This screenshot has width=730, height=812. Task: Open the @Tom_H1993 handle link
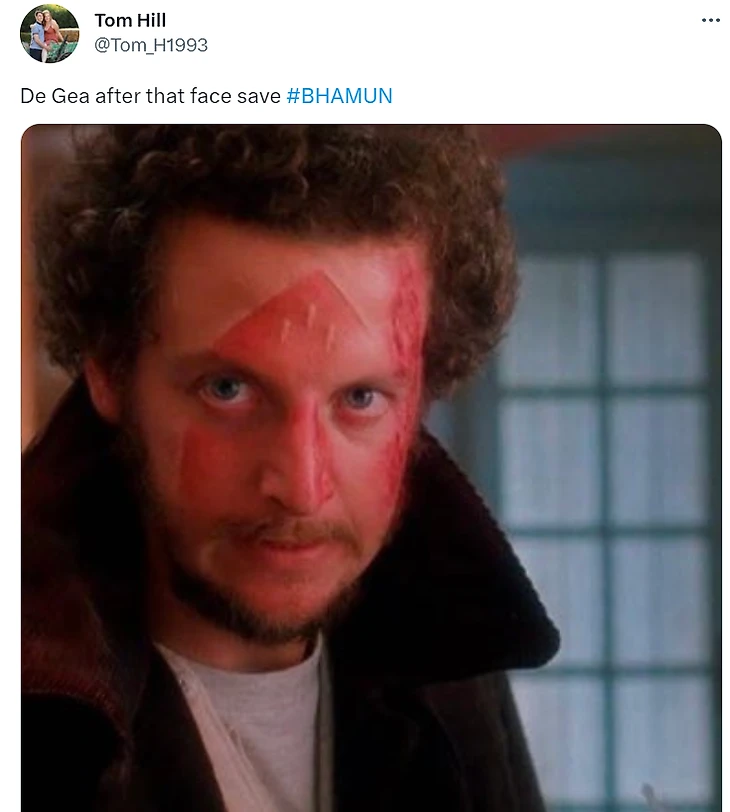151,45
